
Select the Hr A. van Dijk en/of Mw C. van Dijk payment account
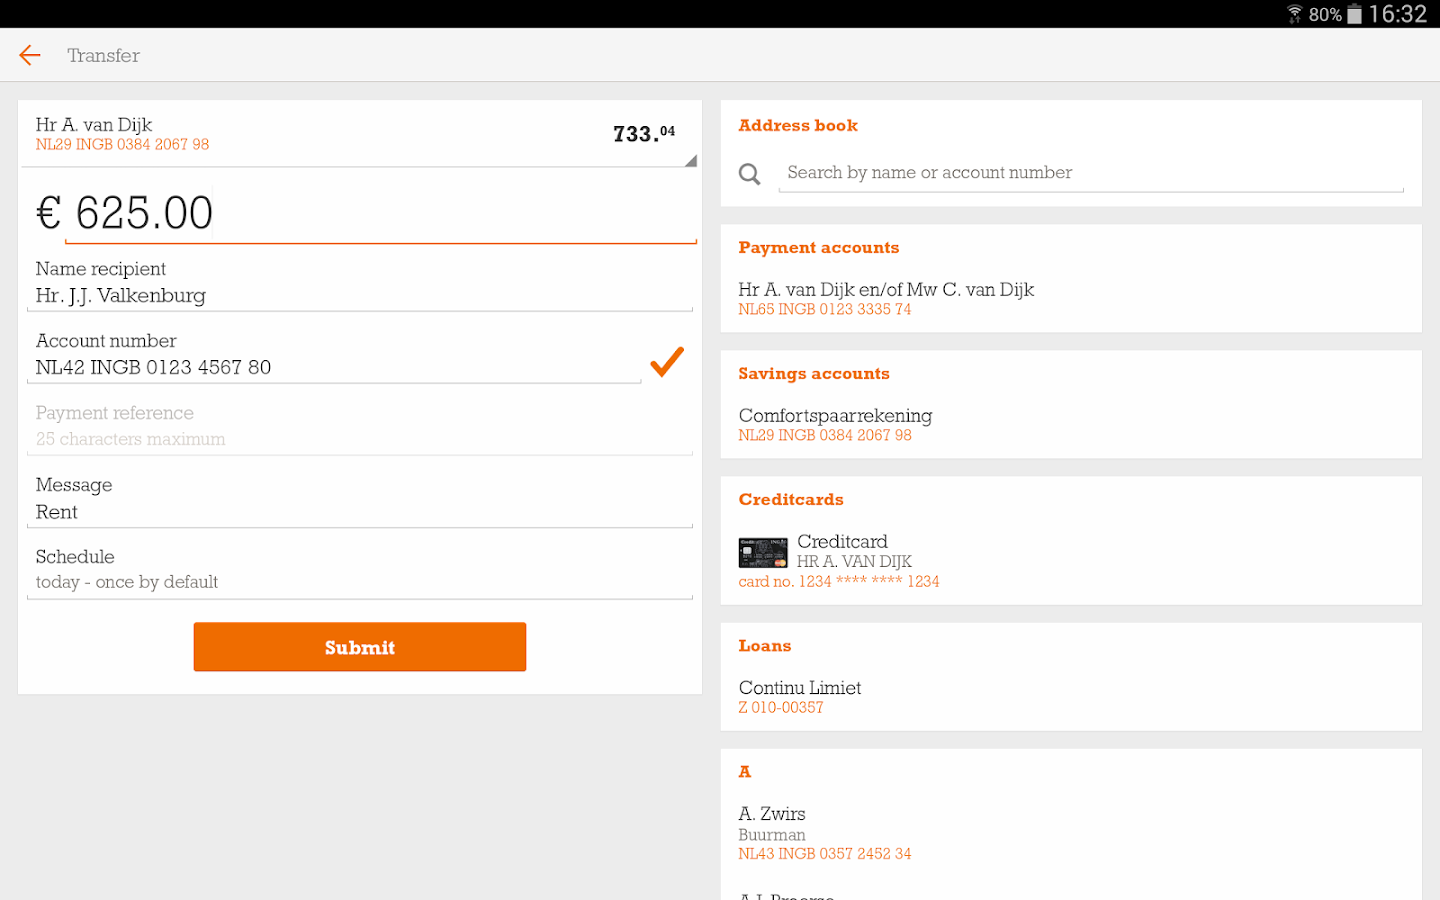click(886, 298)
